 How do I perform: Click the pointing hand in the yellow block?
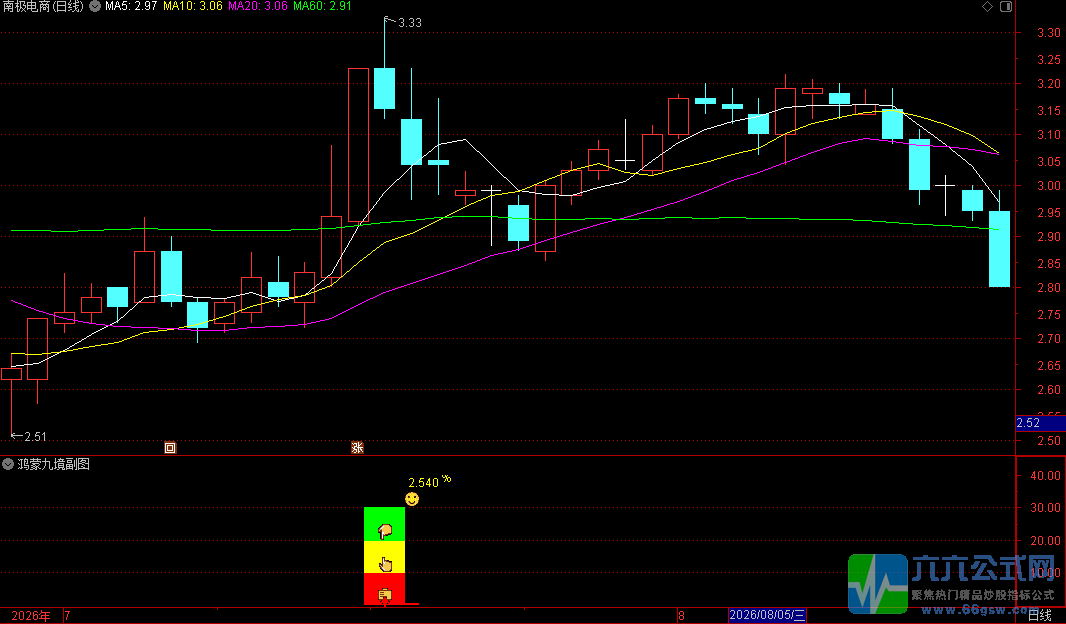point(385,564)
